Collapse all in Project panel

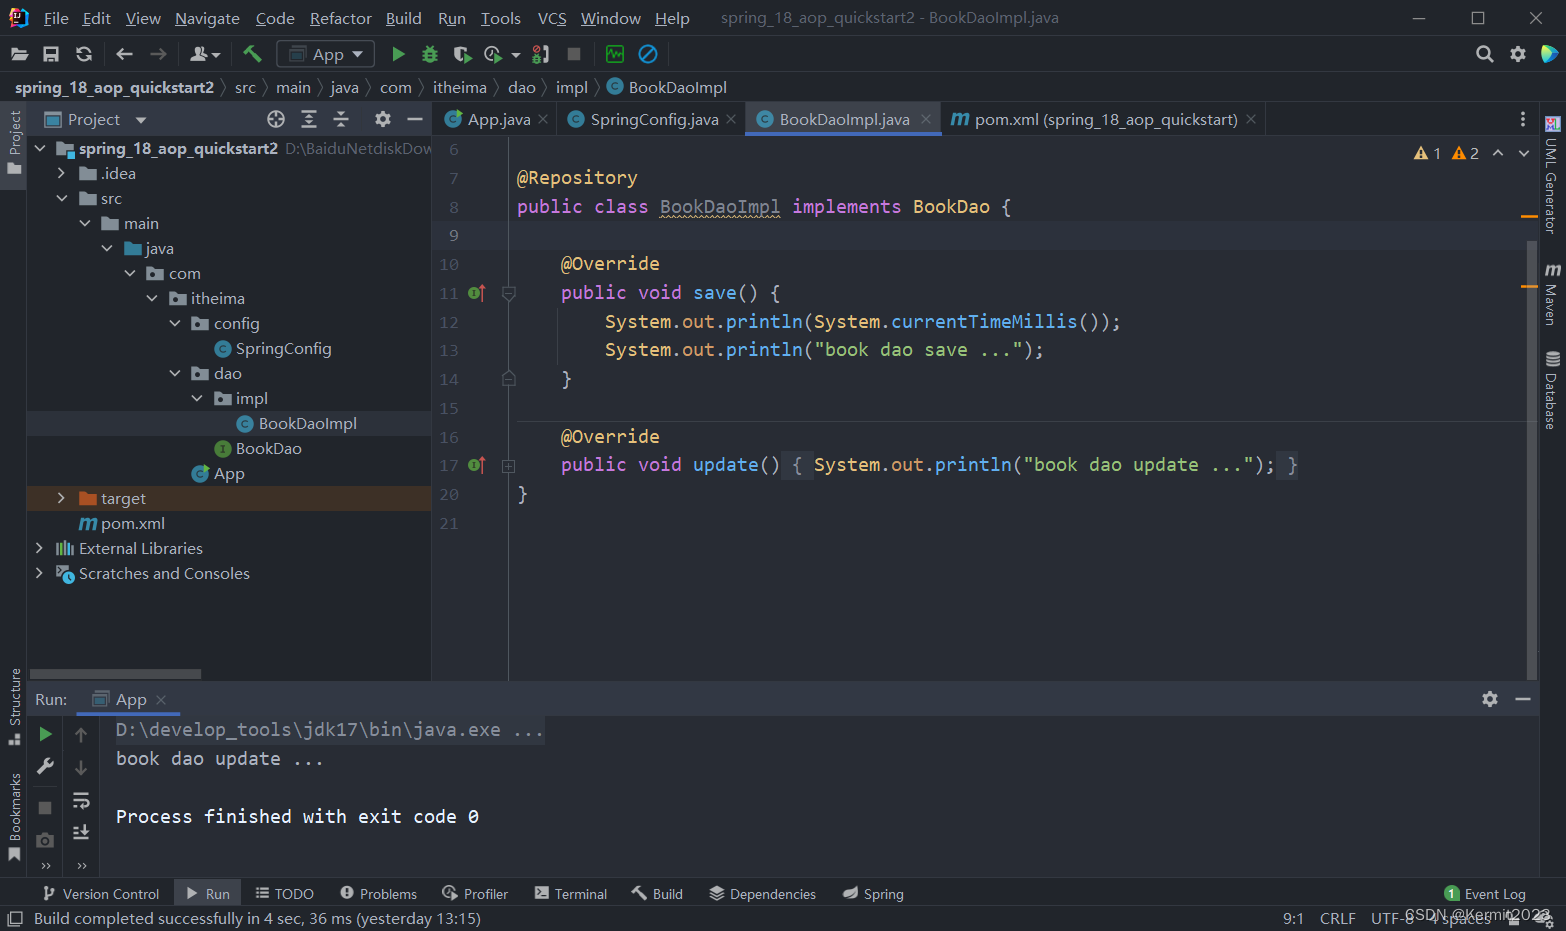(x=341, y=119)
